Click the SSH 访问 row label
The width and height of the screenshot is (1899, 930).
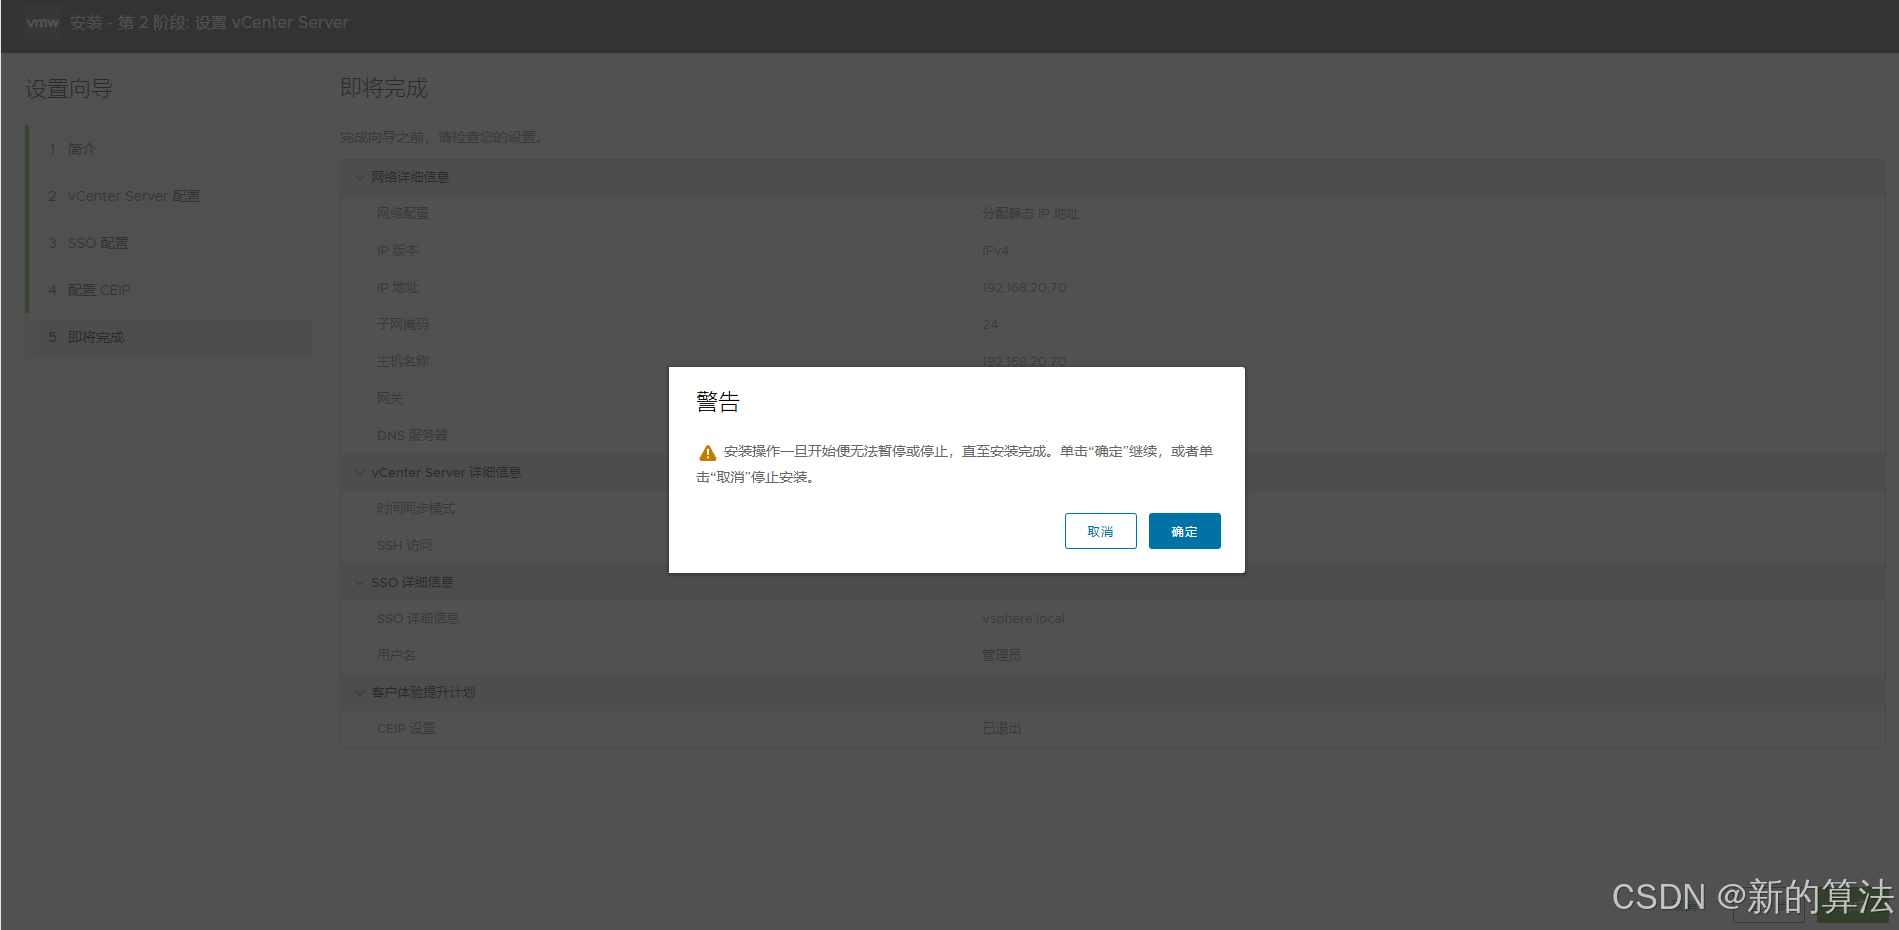point(405,546)
